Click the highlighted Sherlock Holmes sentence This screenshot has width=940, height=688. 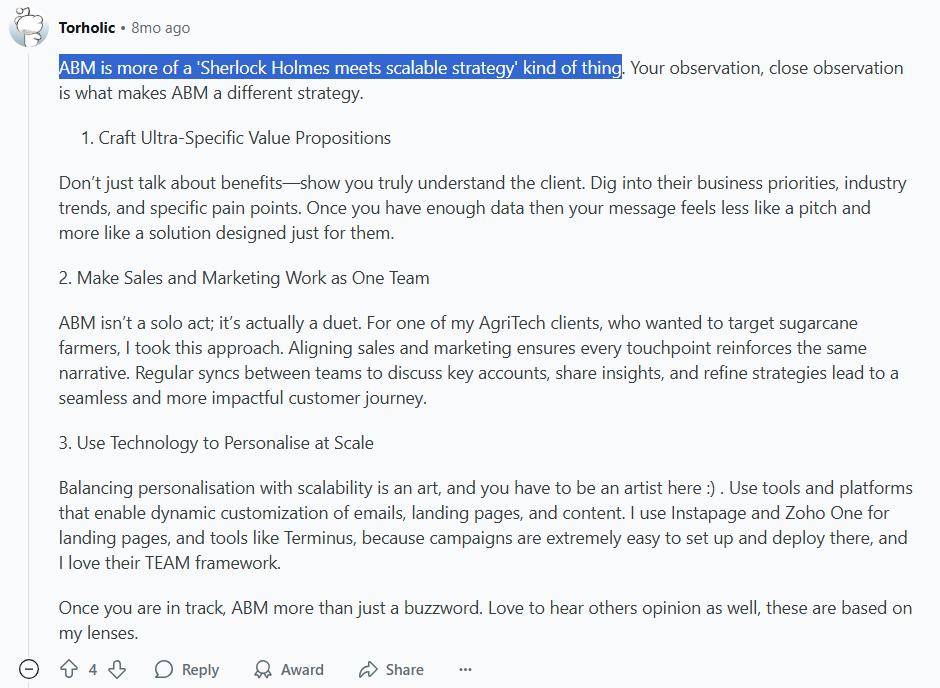click(x=339, y=67)
